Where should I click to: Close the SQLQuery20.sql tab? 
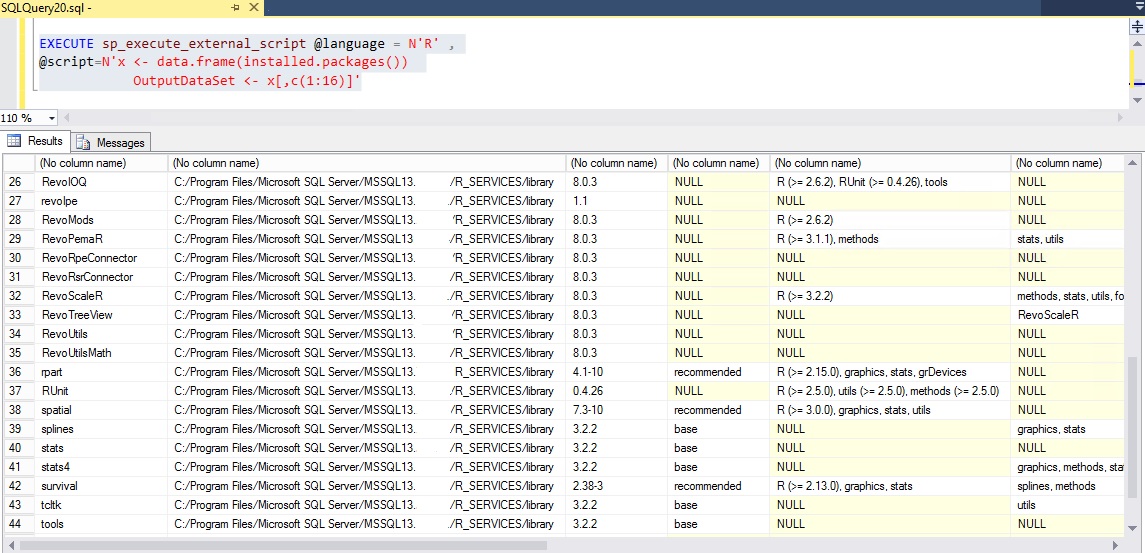click(255, 7)
